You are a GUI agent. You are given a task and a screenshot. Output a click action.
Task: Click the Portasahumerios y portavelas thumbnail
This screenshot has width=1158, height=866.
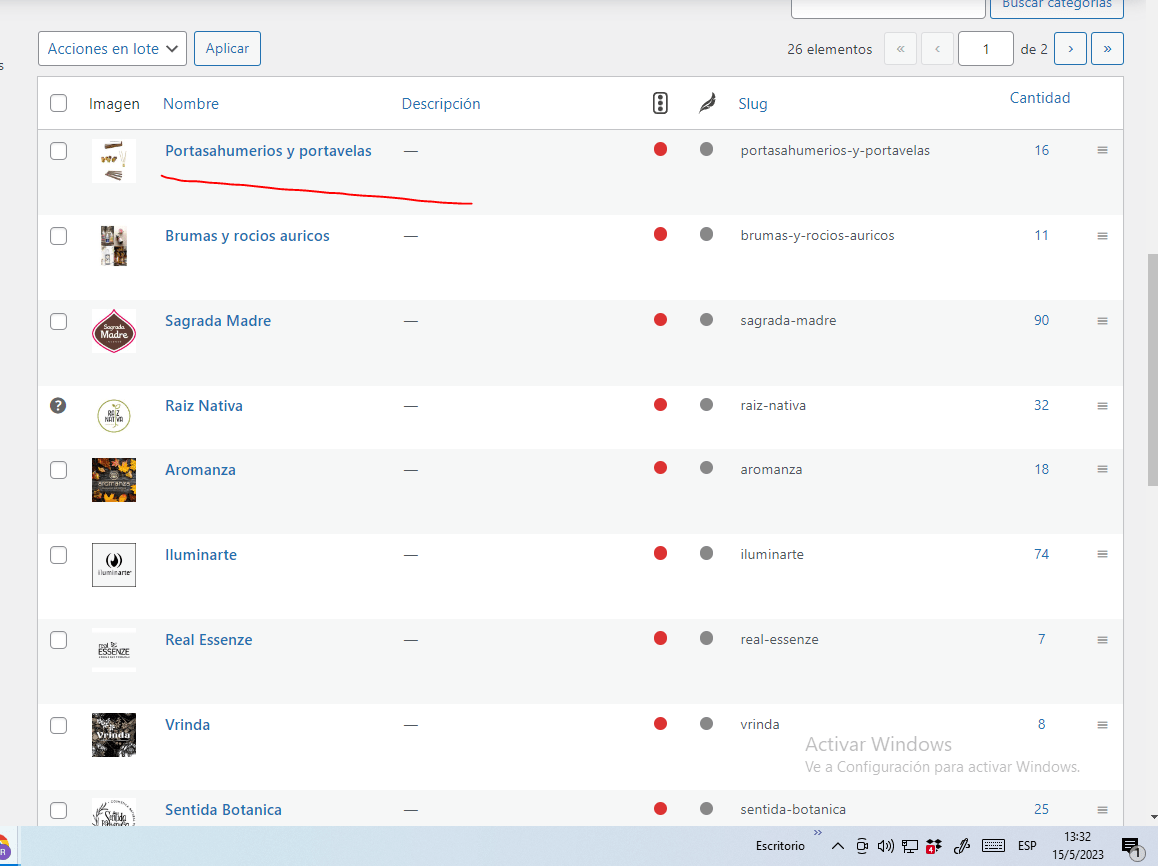[114, 161]
